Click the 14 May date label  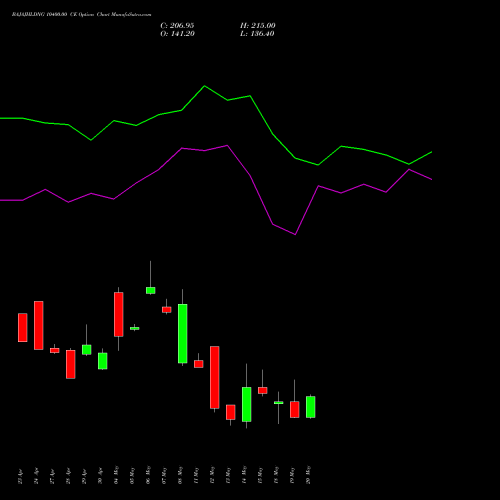point(244,475)
